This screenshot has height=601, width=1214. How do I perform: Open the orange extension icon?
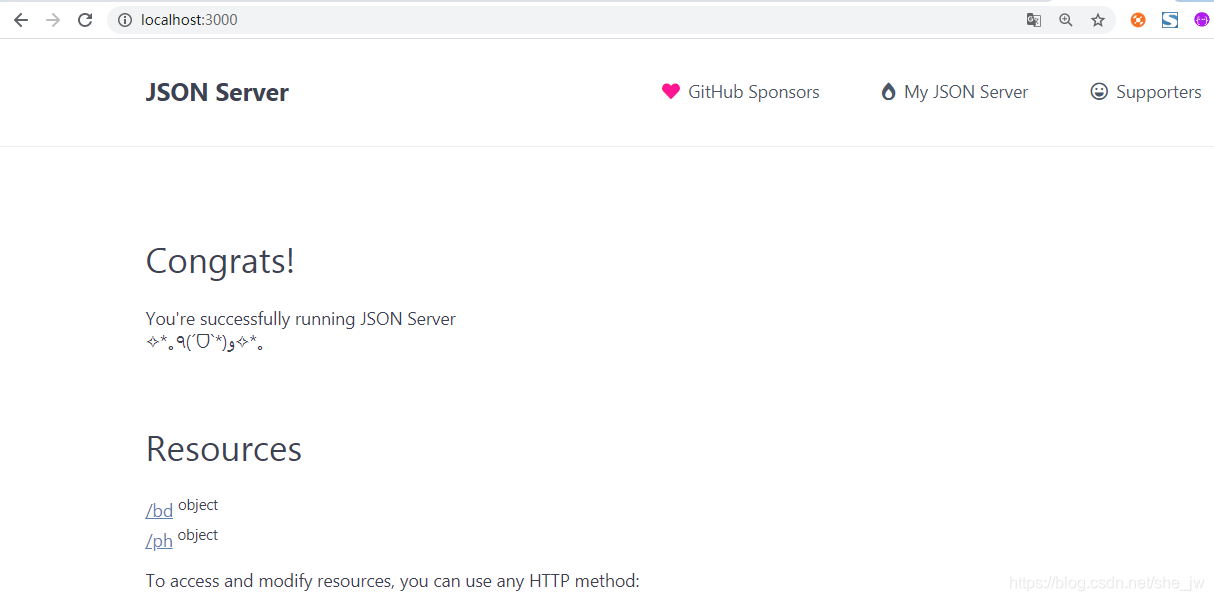tap(1138, 20)
